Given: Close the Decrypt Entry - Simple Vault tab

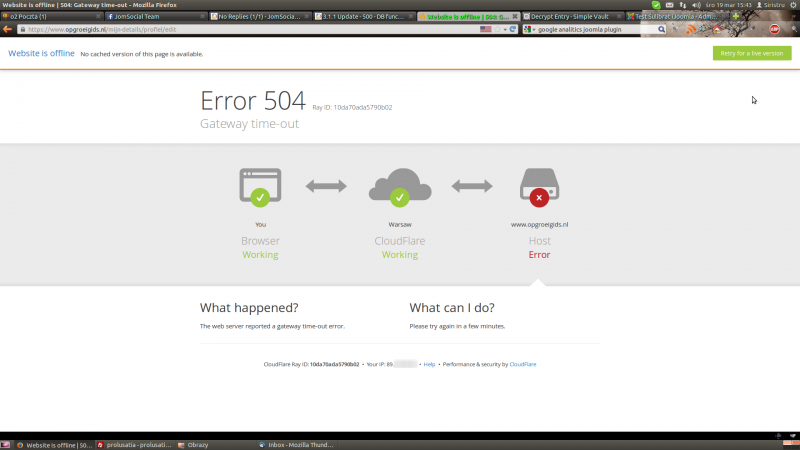Looking at the screenshot, I should (619, 16).
